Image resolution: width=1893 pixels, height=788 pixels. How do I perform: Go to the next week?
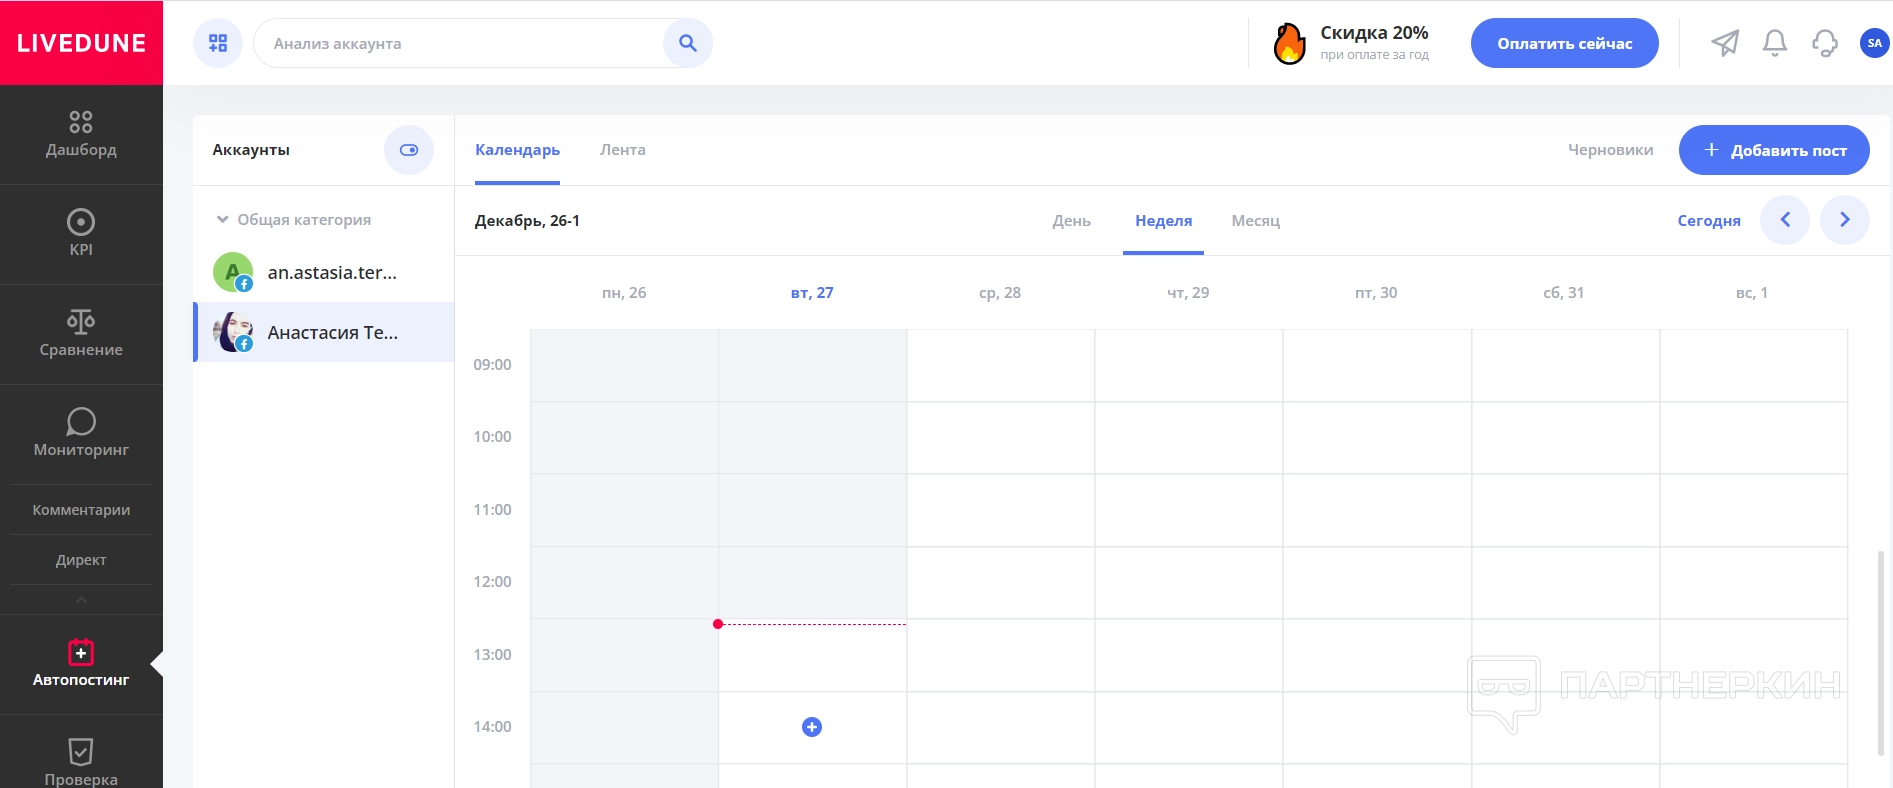tap(1845, 220)
